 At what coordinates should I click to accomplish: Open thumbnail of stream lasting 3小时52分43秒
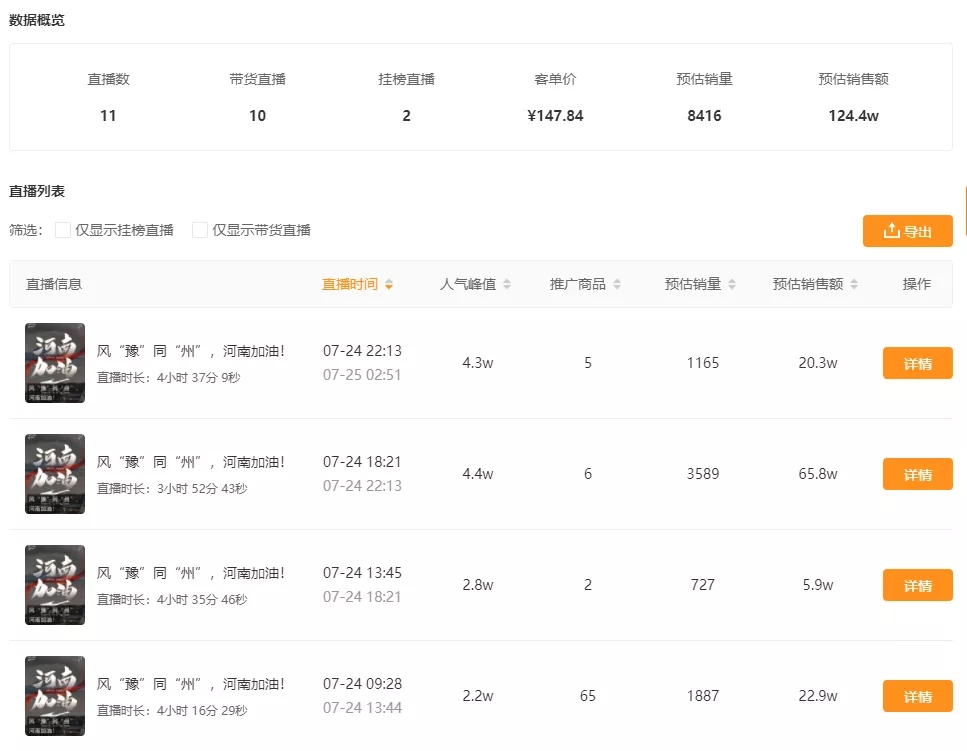pos(55,474)
